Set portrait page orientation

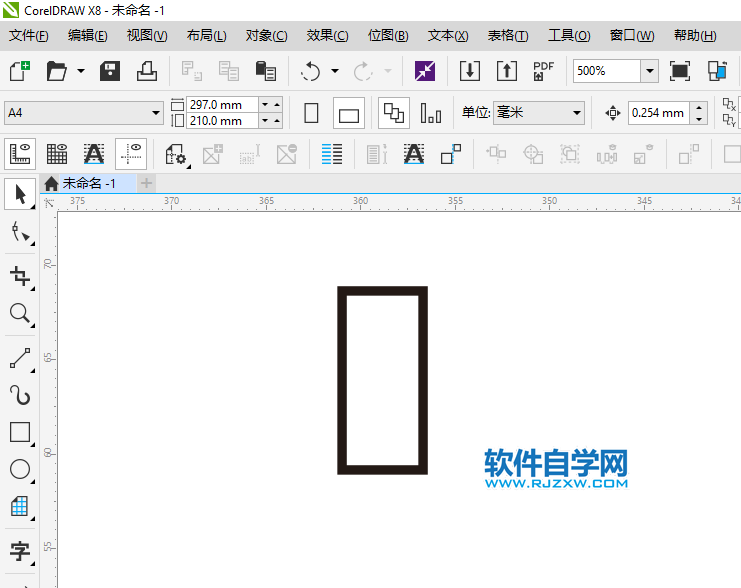click(x=311, y=113)
